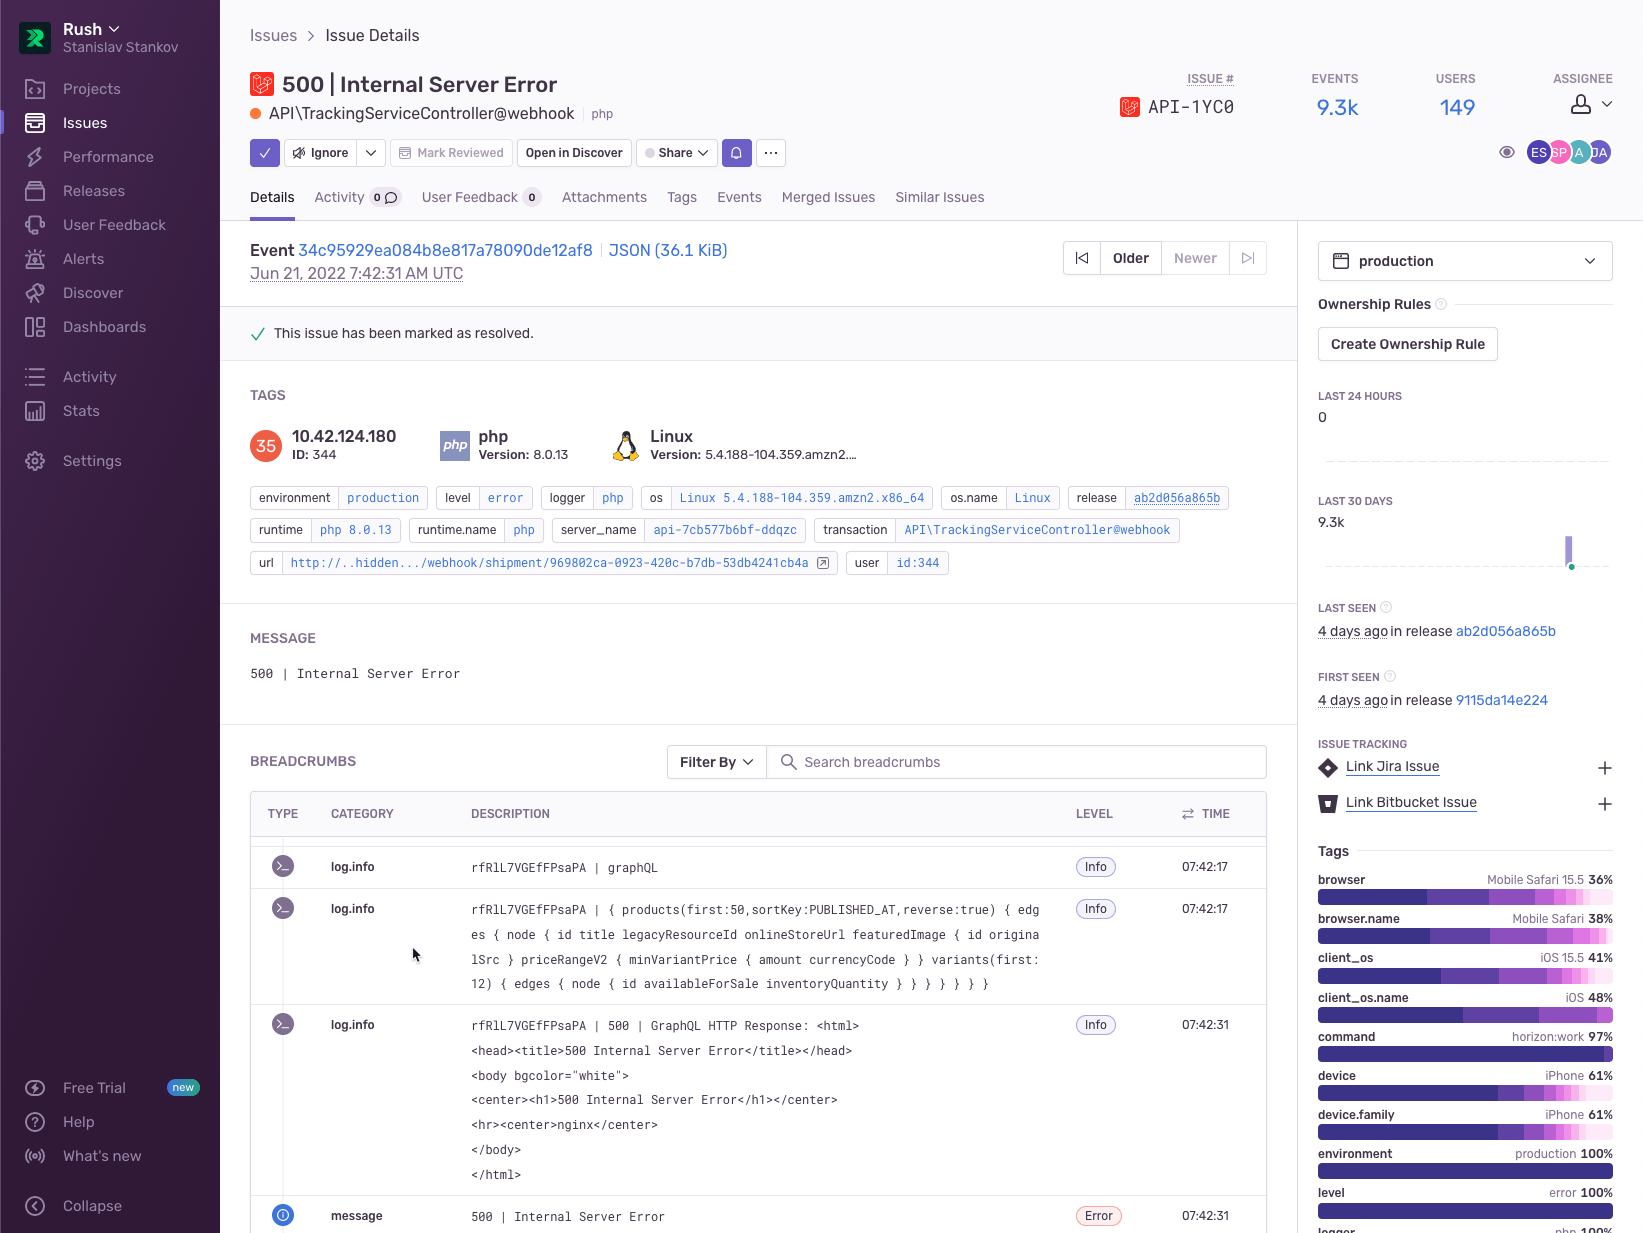Toggle the resolve checkmark button
This screenshot has width=1643, height=1233.
(265, 153)
